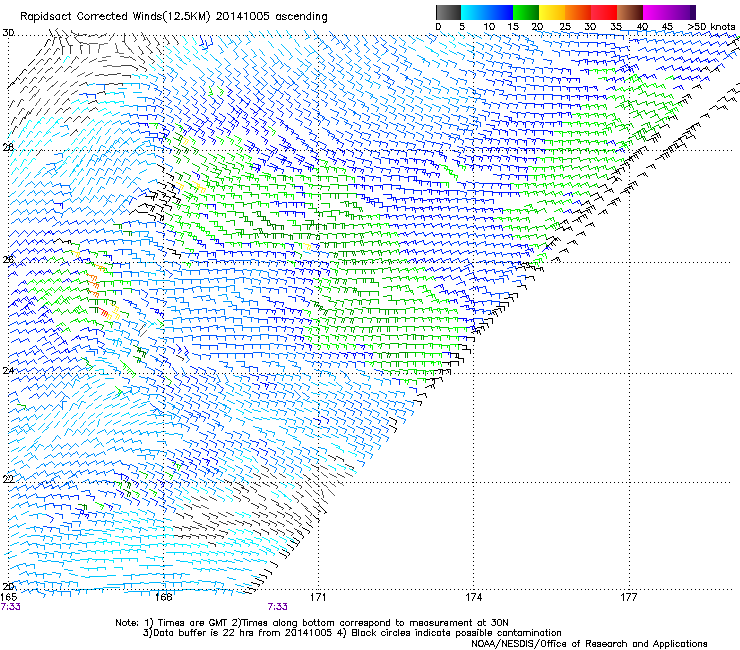
Task: Click the purple 7:33 time under 165
Action: pyautogui.click(x=10, y=607)
